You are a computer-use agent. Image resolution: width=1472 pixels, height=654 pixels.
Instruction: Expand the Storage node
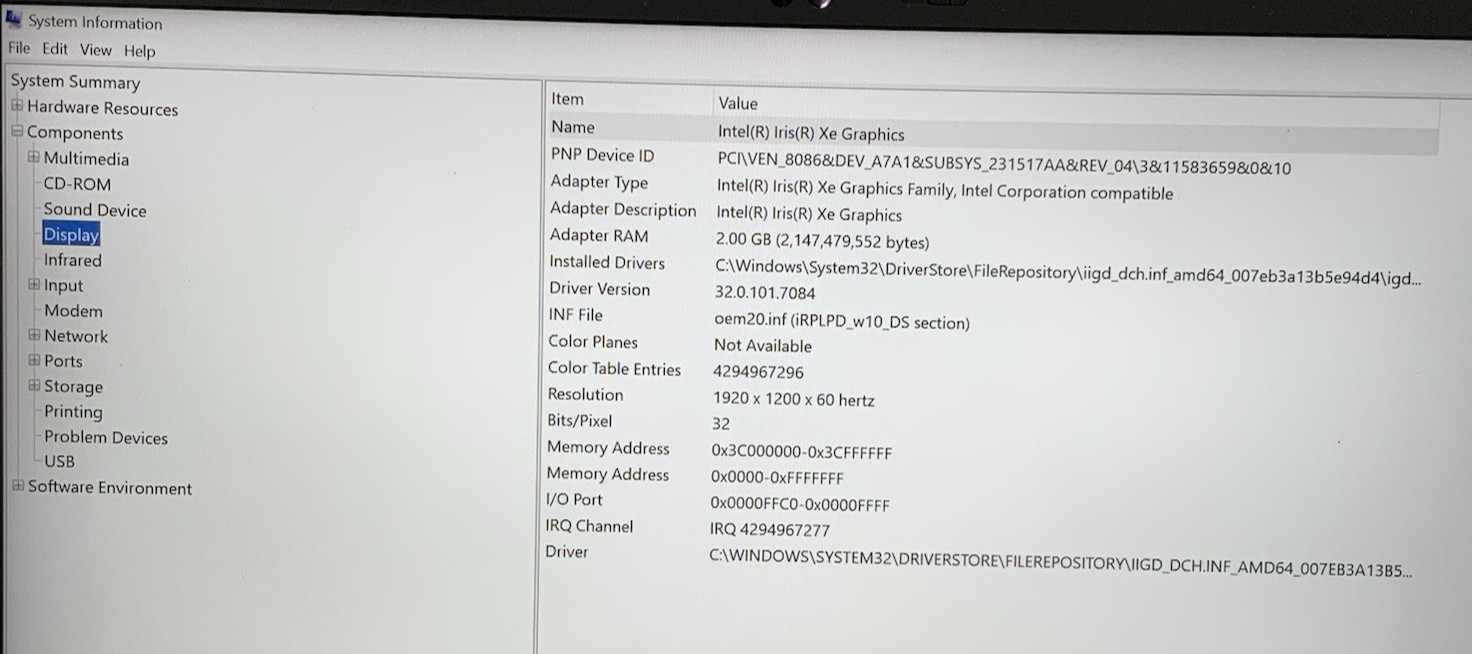(x=34, y=385)
